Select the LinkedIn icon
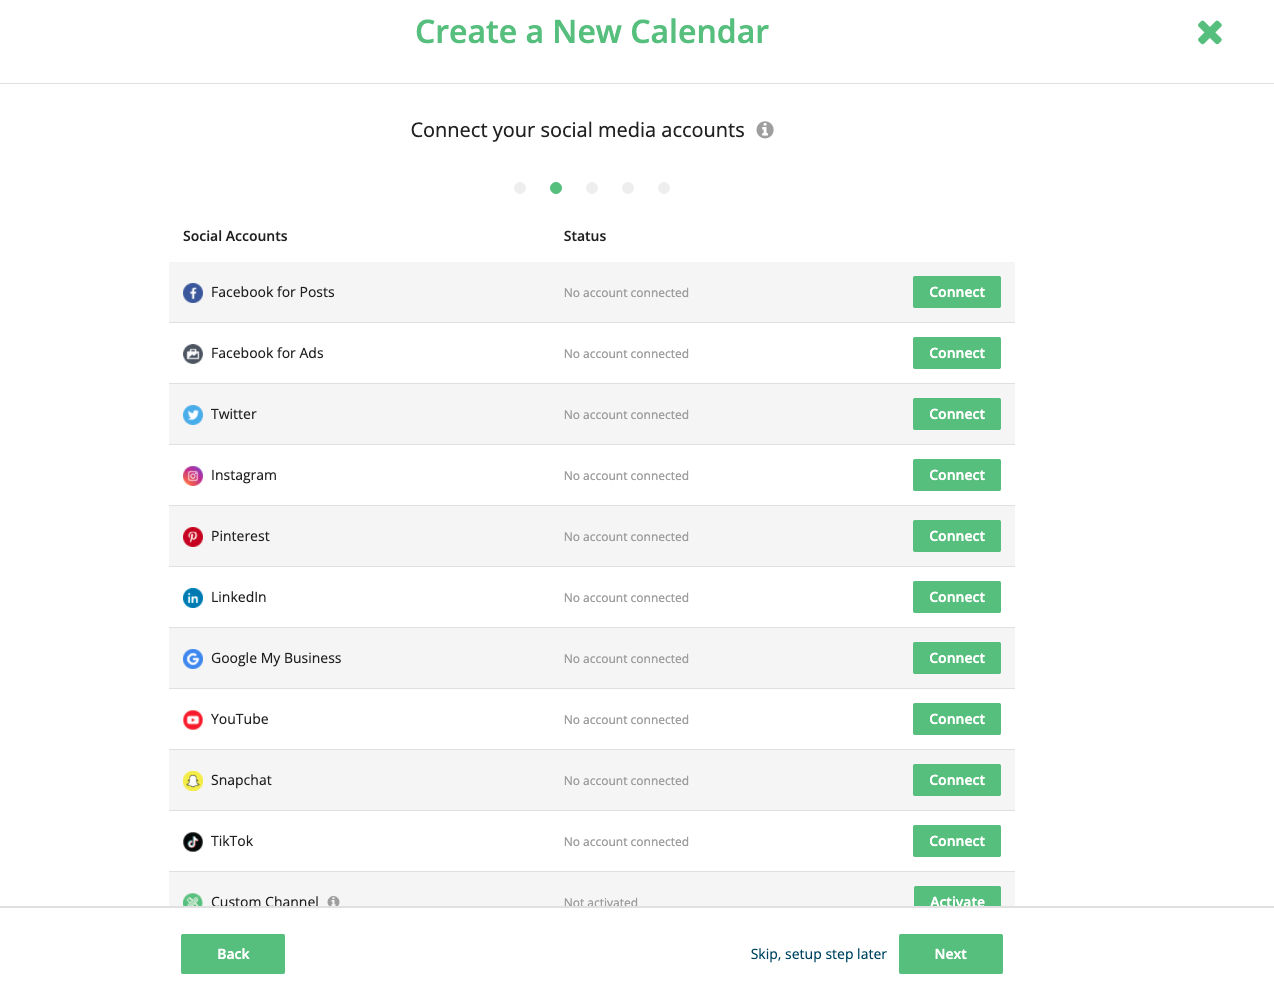Image resolution: width=1274 pixels, height=994 pixels. [192, 597]
